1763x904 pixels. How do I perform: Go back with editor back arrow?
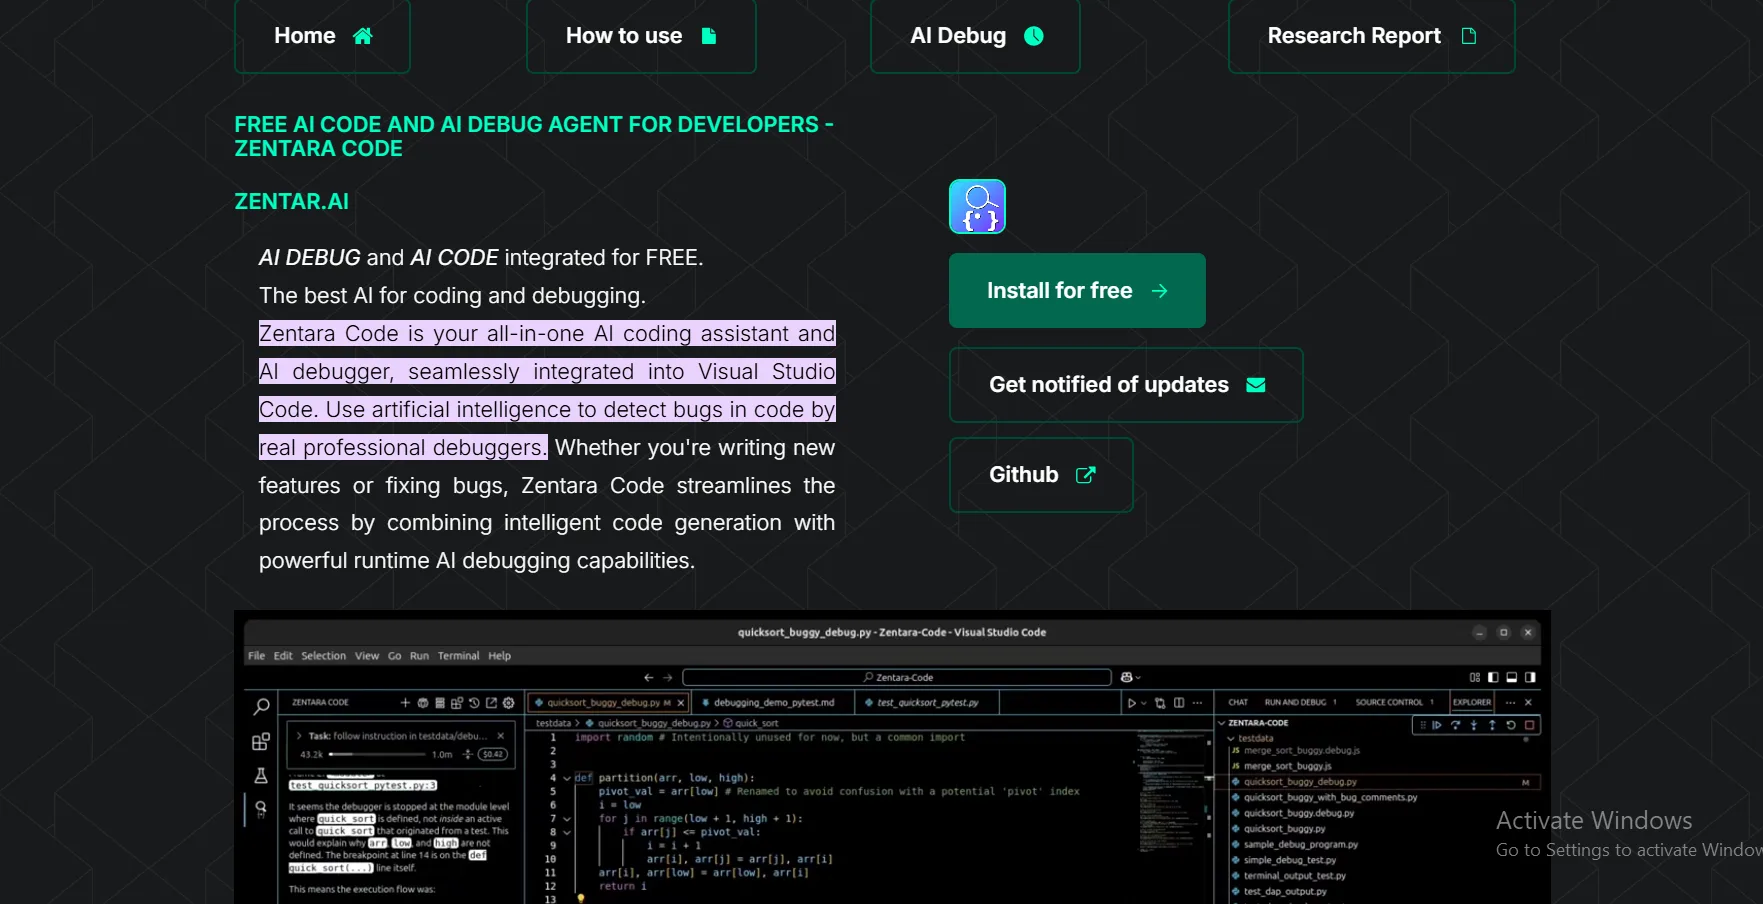(x=648, y=677)
